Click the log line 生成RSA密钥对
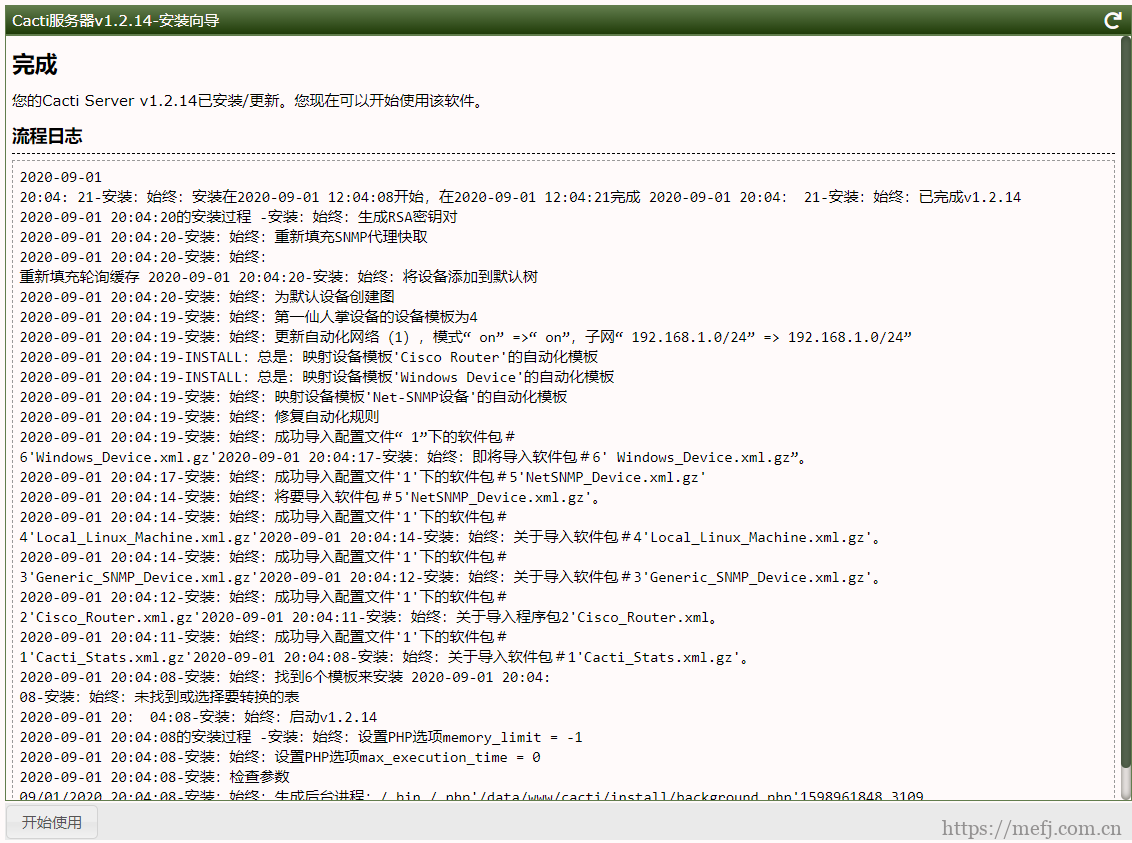Viewport: 1132px width, 843px height. [238, 217]
